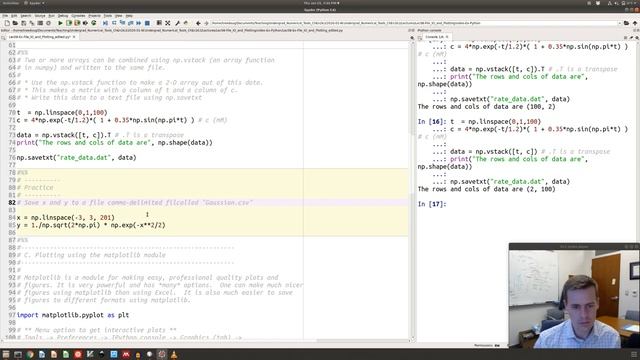Open the File menu
640x360 pixels.
click(5, 16)
